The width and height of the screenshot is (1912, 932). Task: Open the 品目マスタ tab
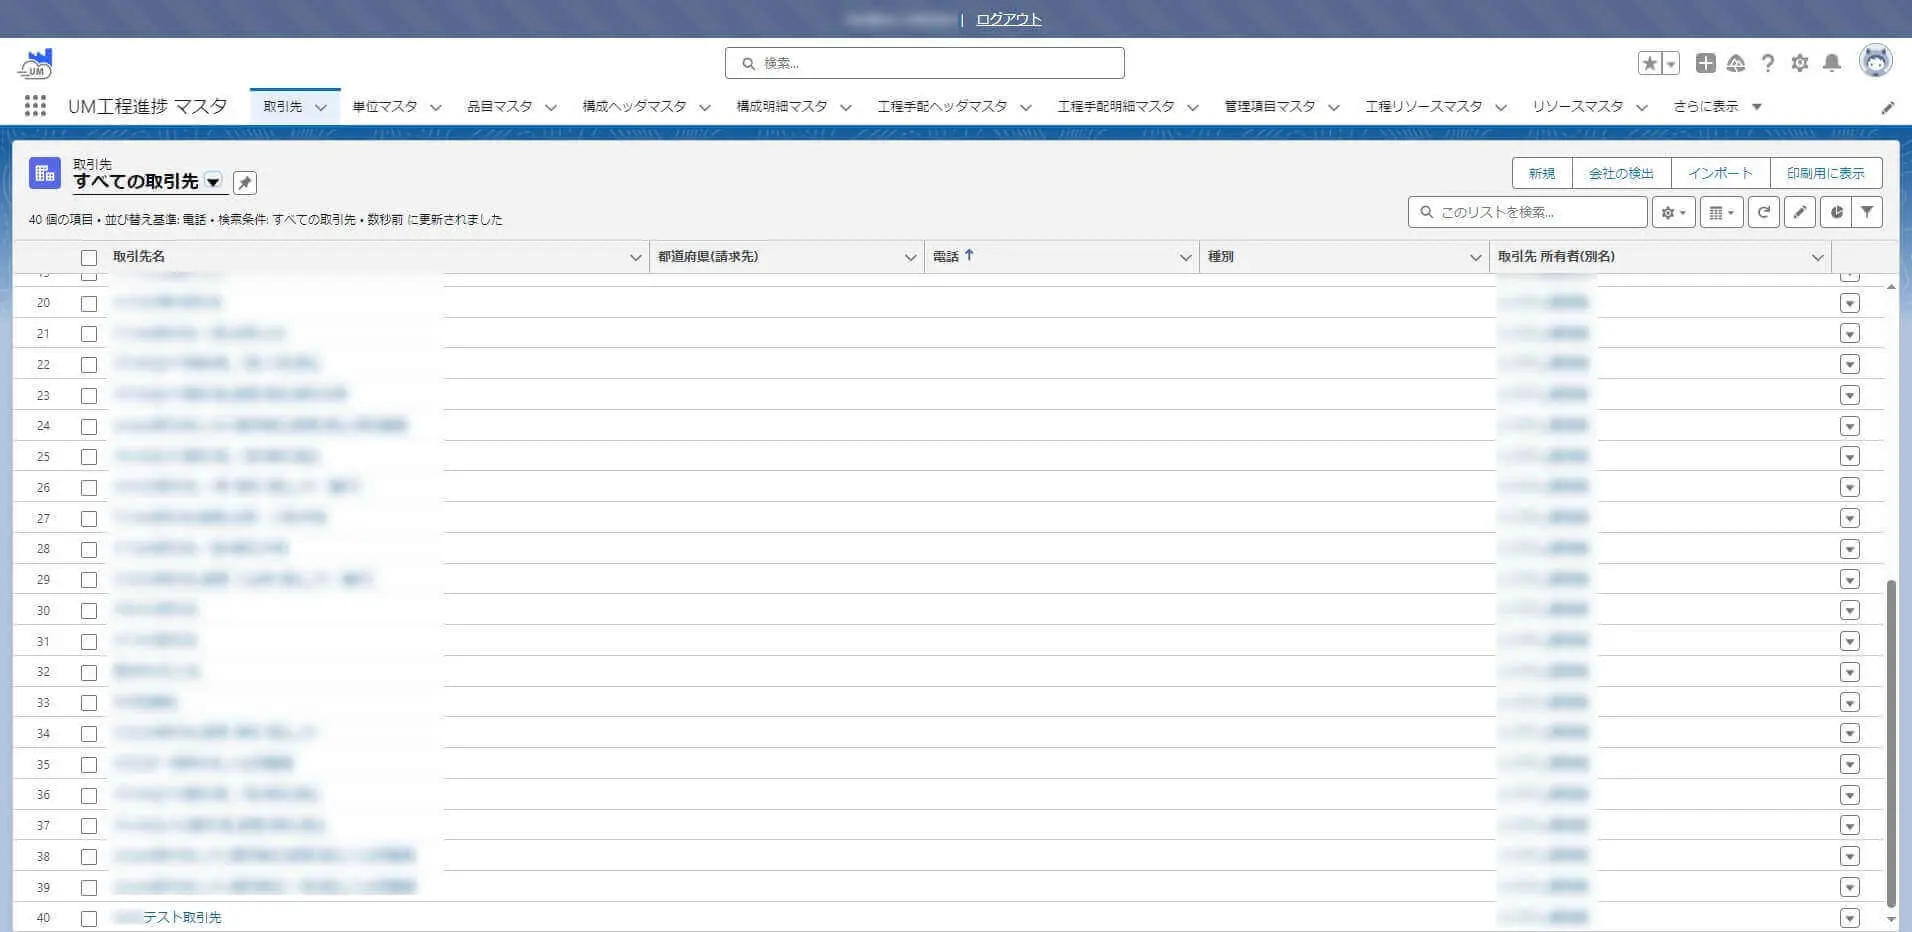pyautogui.click(x=500, y=106)
